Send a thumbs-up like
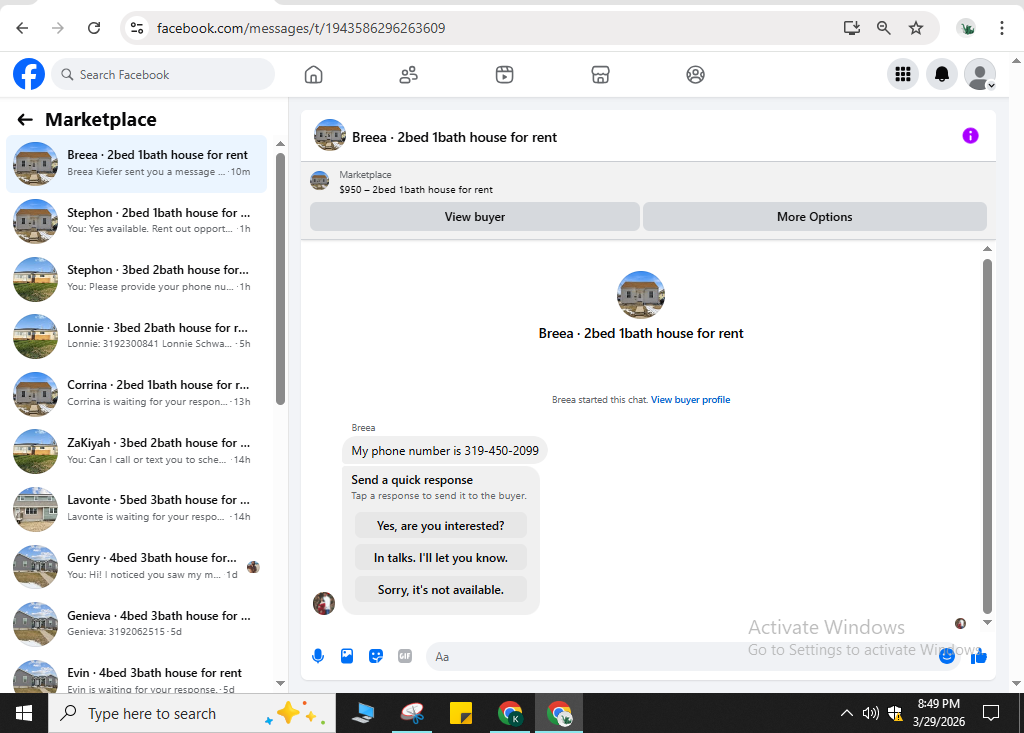Screen dimensions: 1024x733 978,657
